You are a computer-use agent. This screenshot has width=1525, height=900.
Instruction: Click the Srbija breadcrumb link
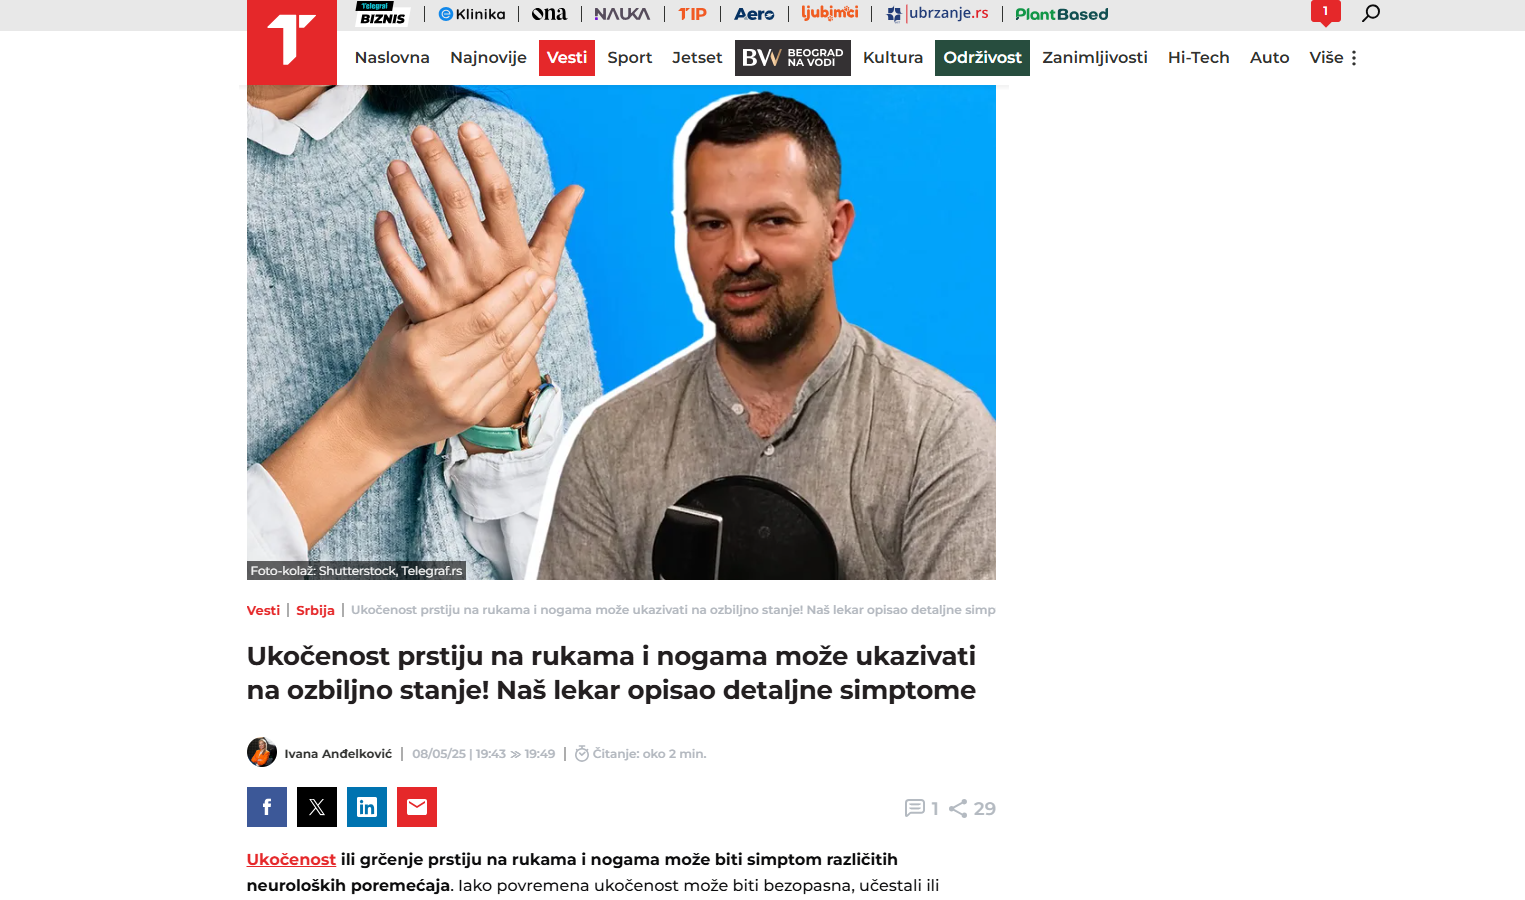315,610
